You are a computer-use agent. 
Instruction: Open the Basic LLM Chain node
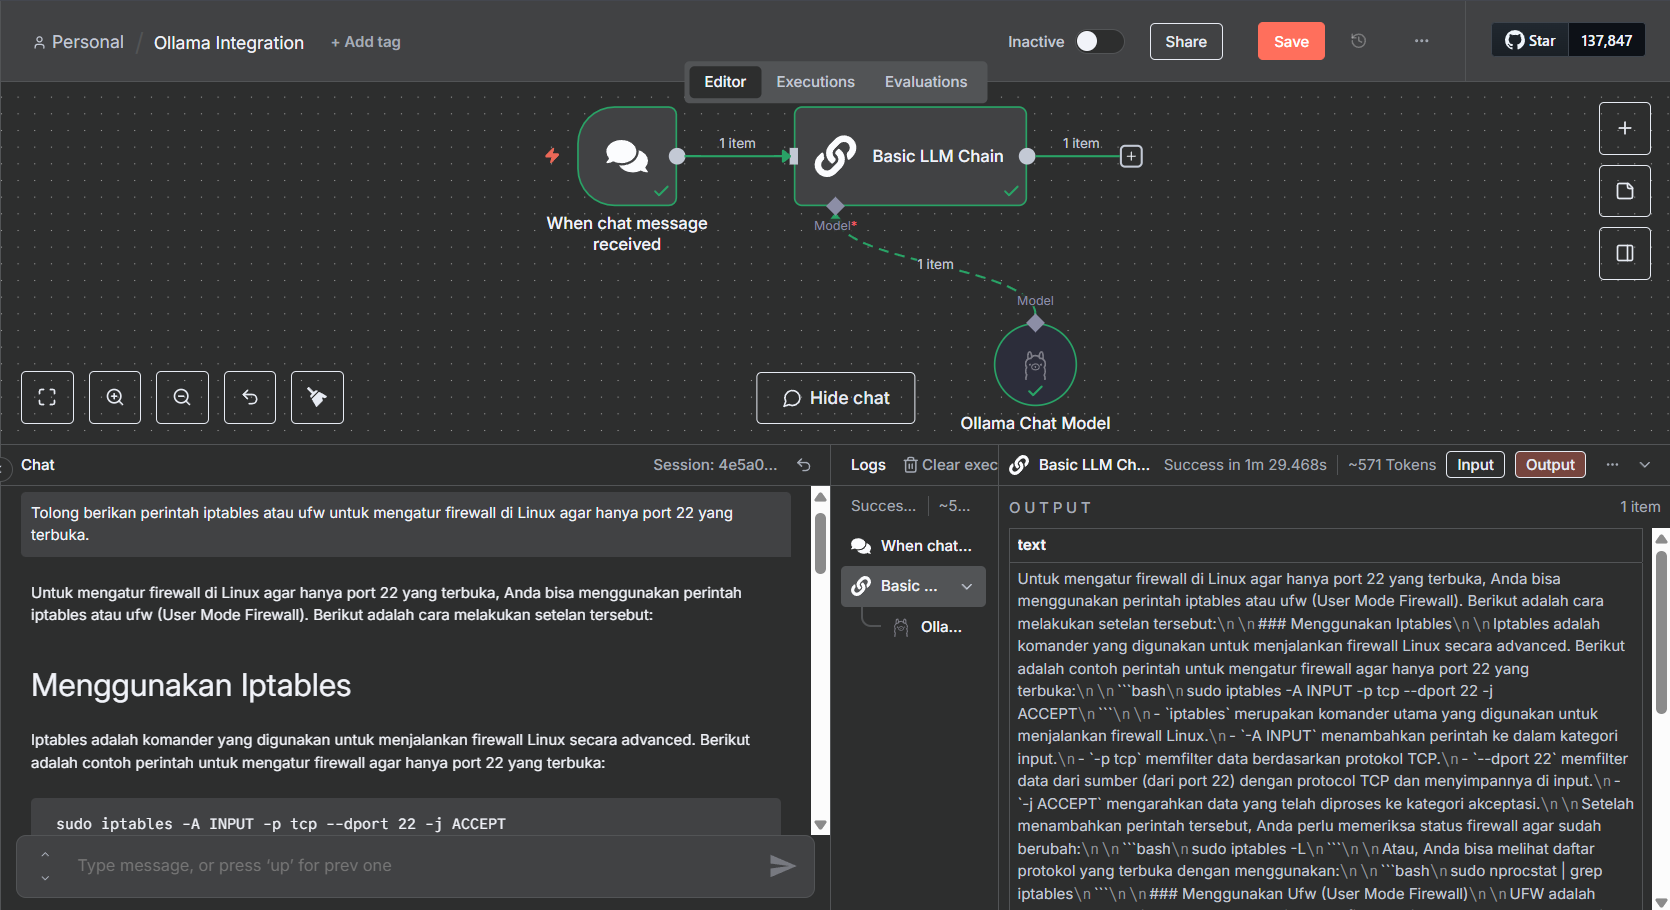[910, 156]
